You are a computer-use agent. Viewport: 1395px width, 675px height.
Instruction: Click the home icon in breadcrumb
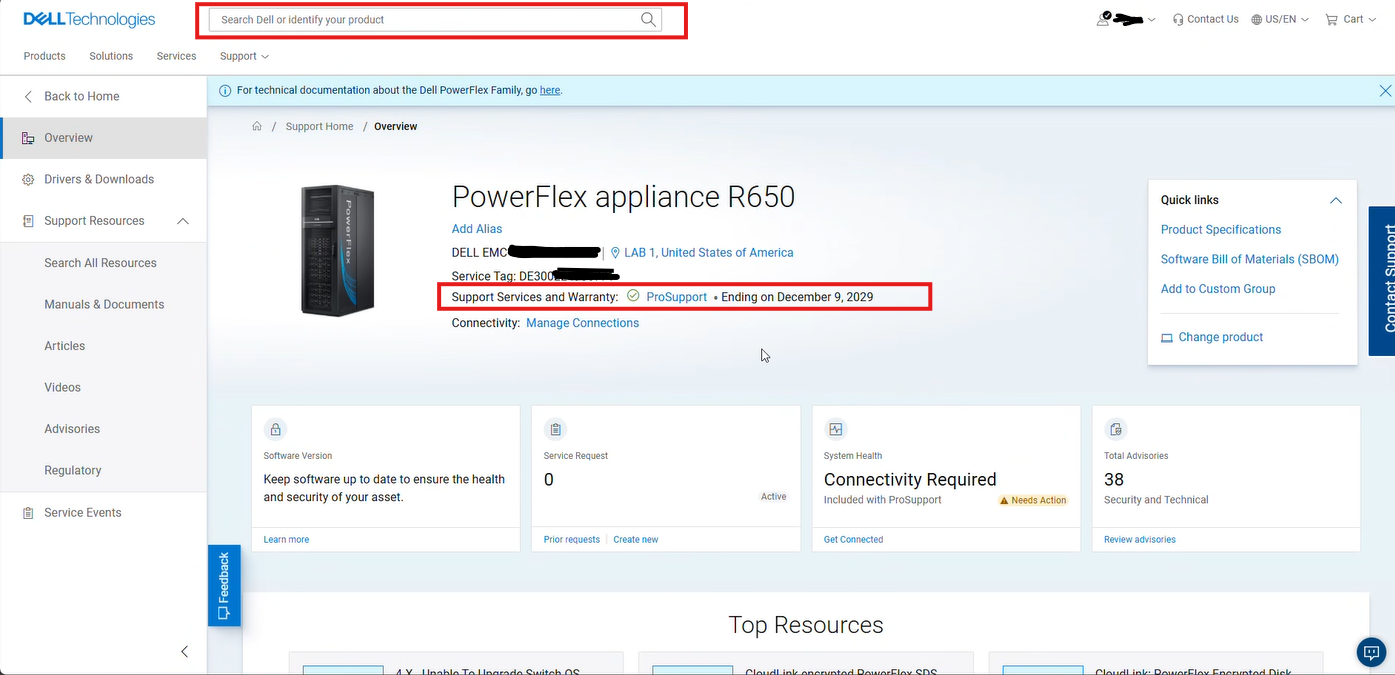pyautogui.click(x=257, y=126)
